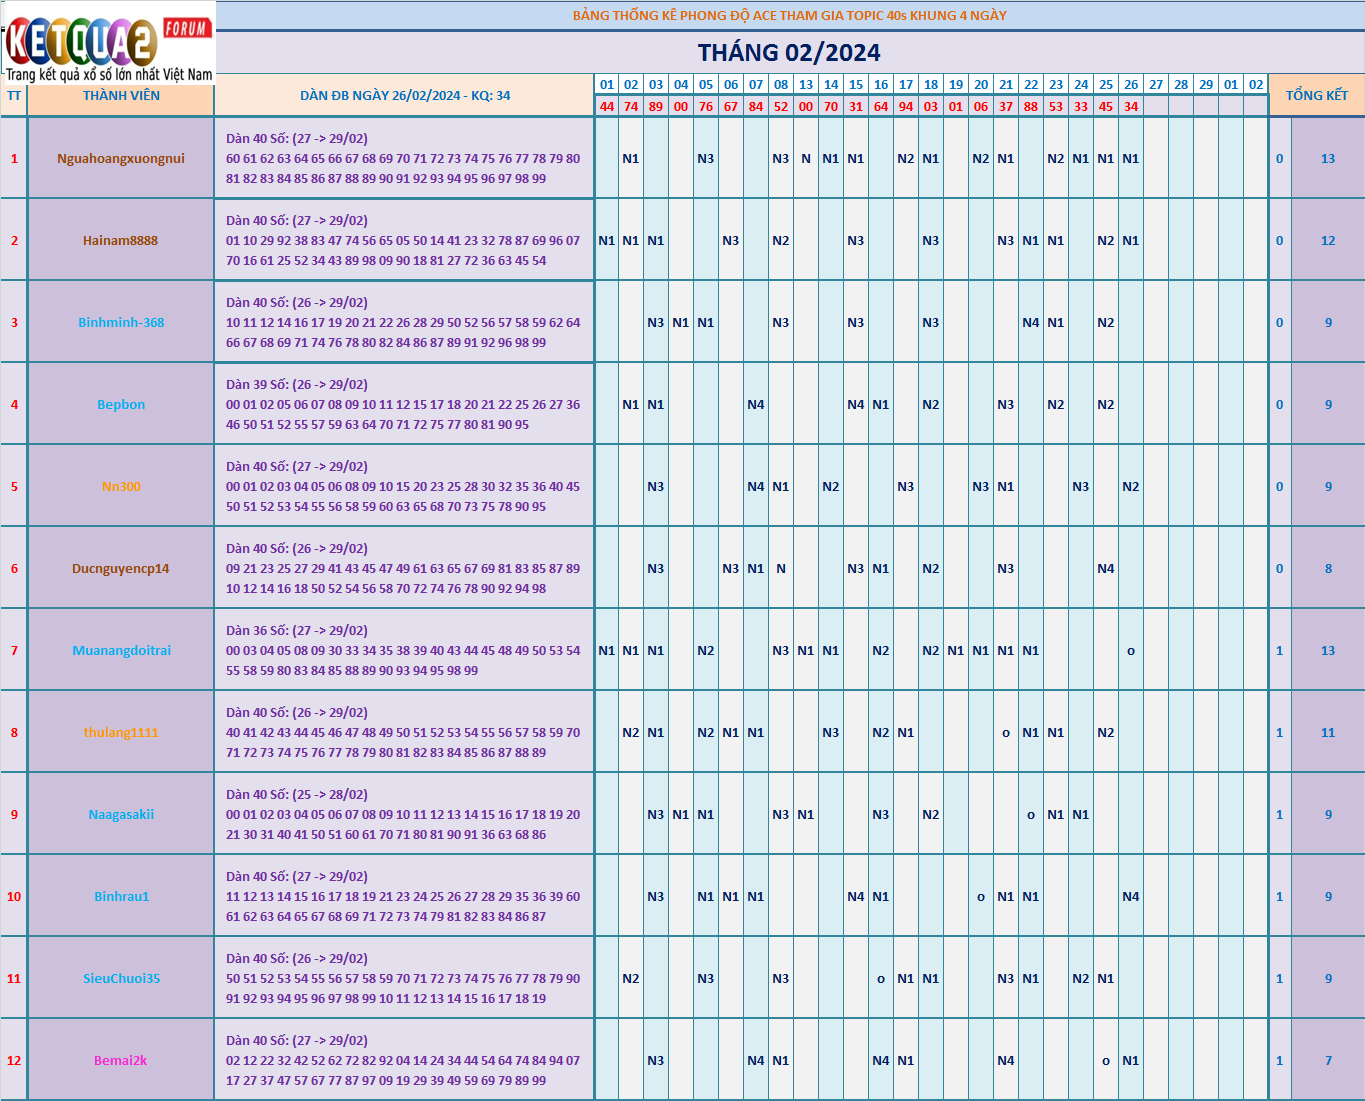Click date column header 13
The width and height of the screenshot is (1365, 1101).
[806, 85]
